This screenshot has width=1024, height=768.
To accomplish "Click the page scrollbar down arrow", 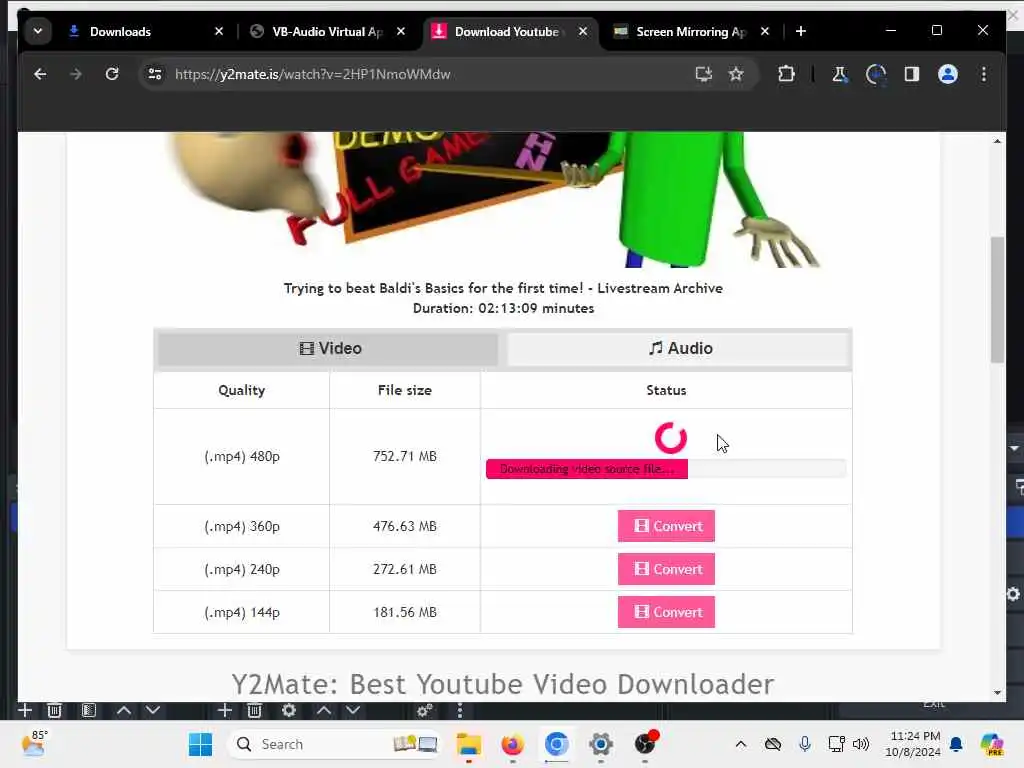I will tap(997, 692).
